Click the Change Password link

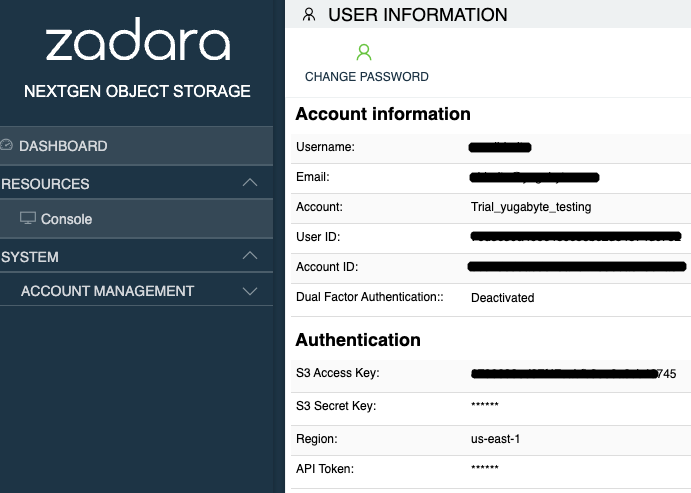pyautogui.click(x=367, y=77)
